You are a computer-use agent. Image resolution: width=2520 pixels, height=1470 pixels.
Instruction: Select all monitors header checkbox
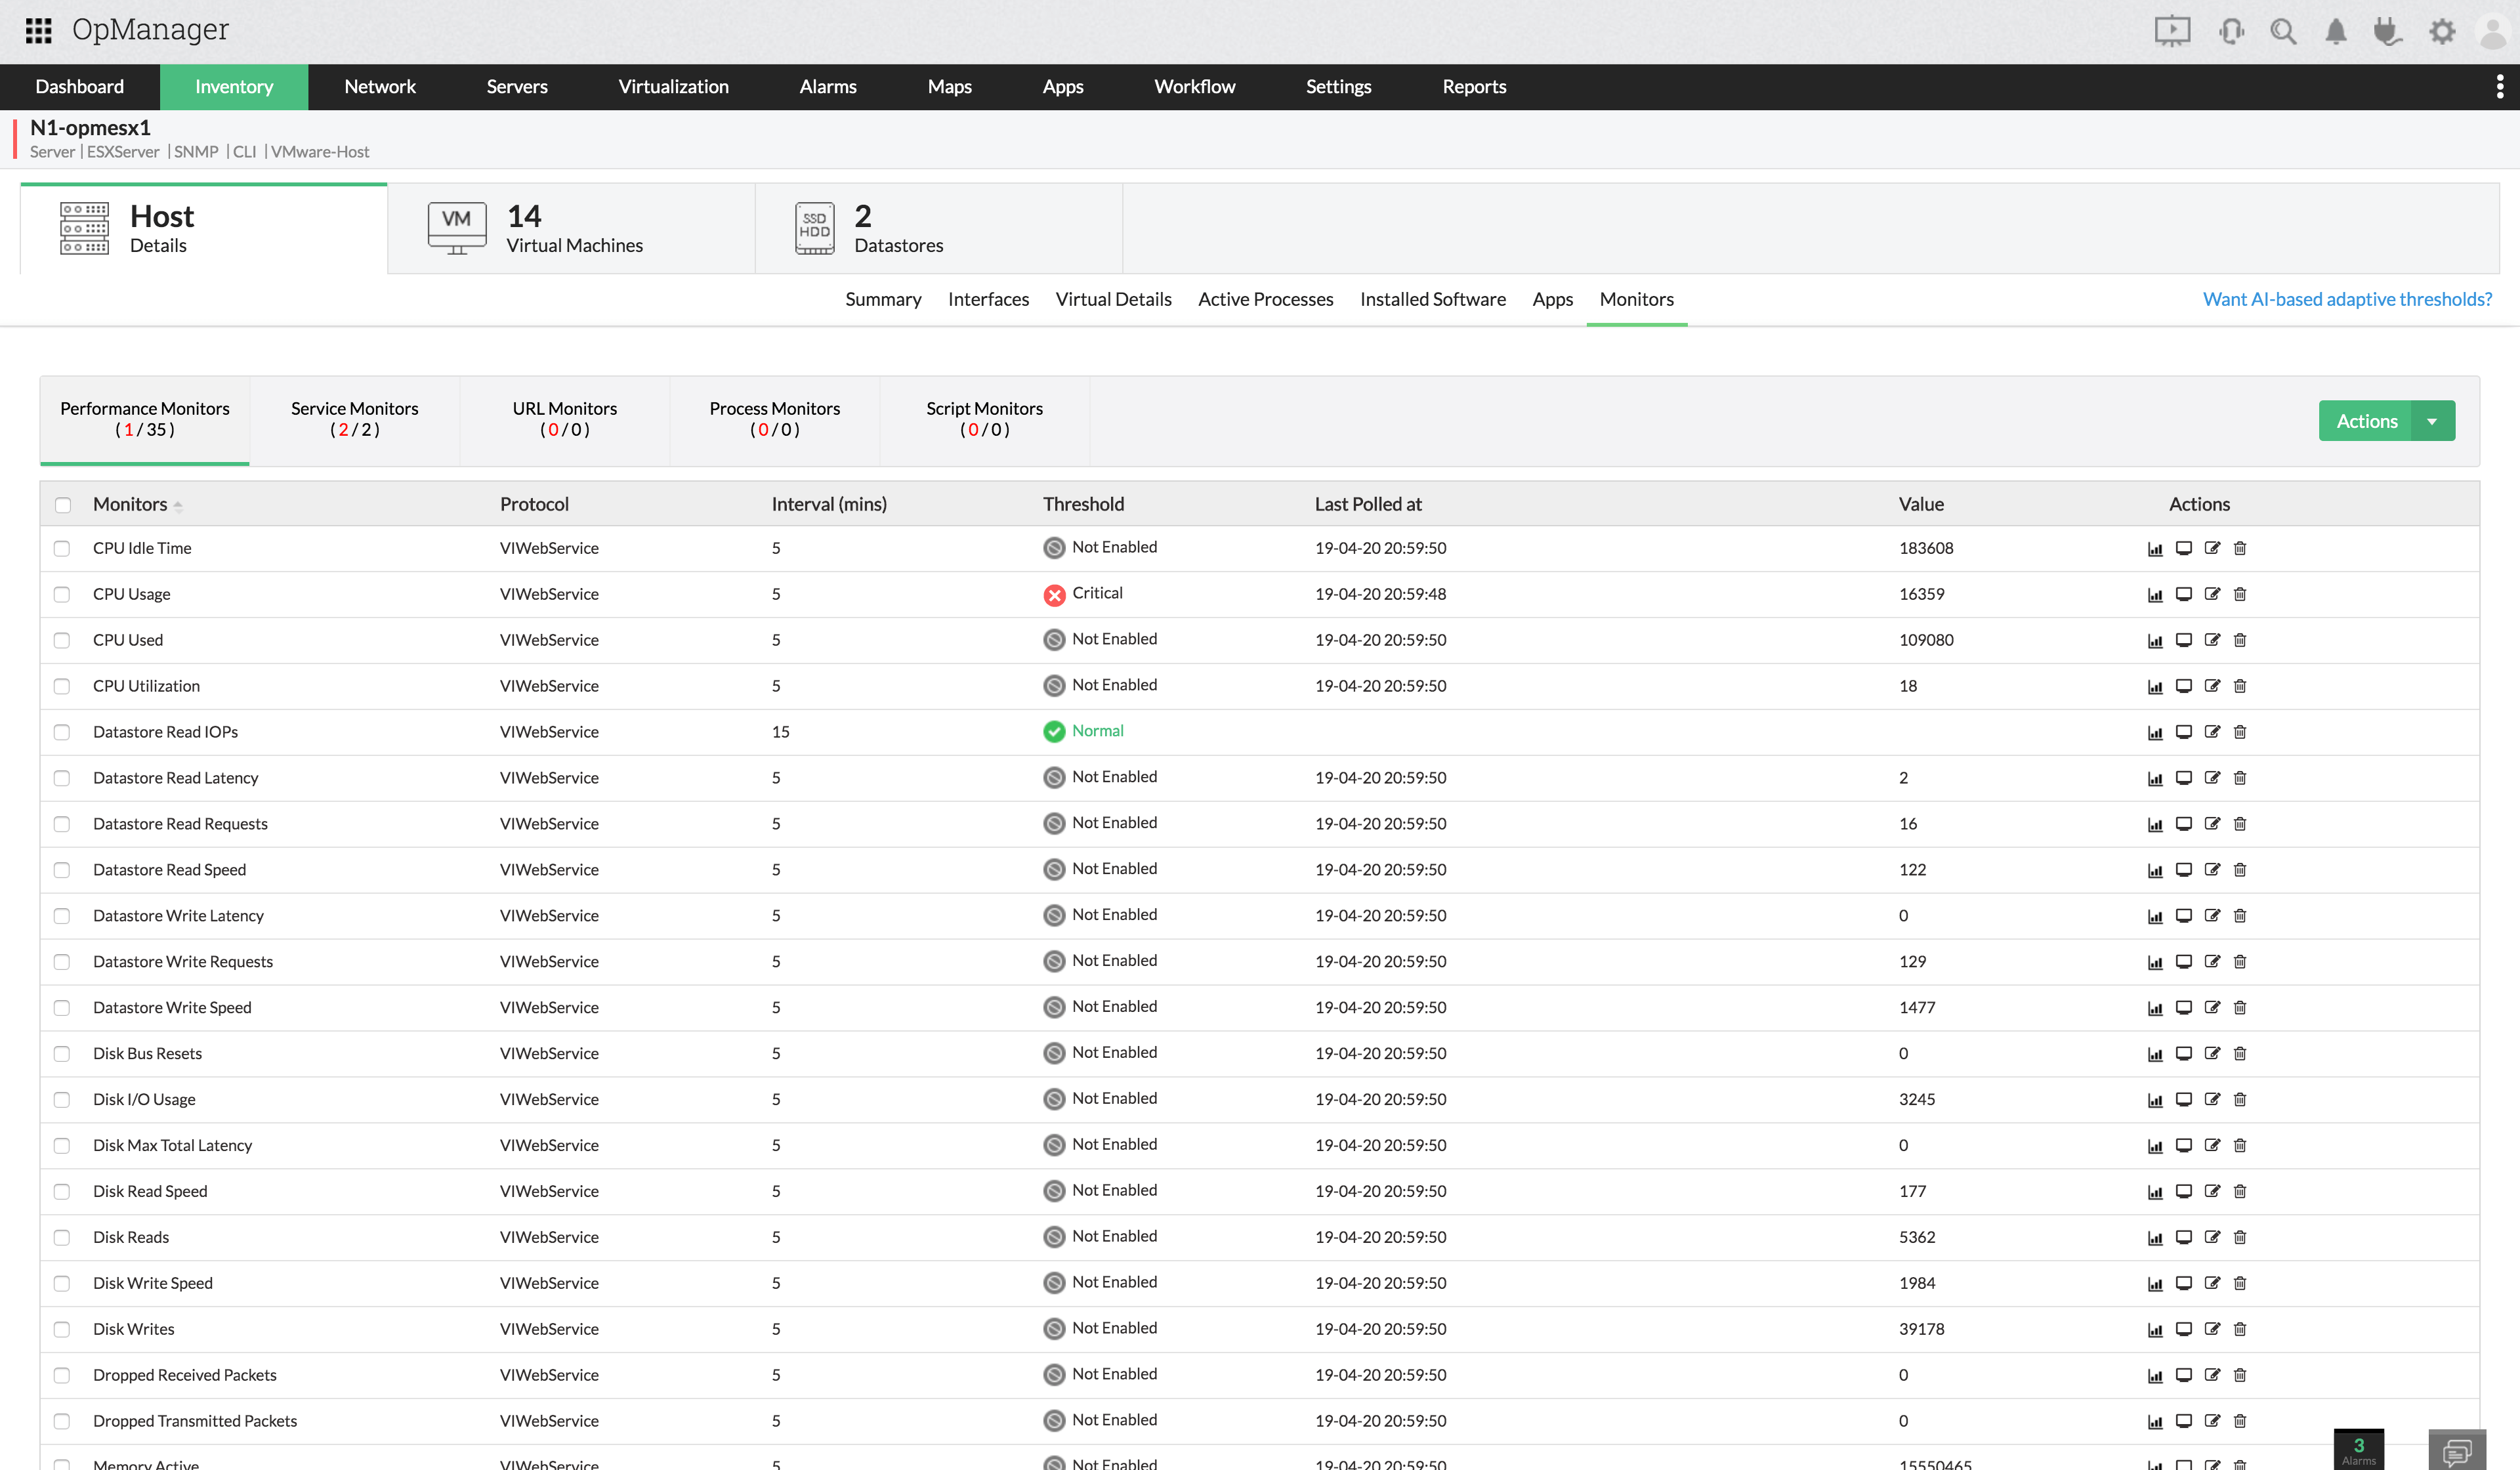63,505
